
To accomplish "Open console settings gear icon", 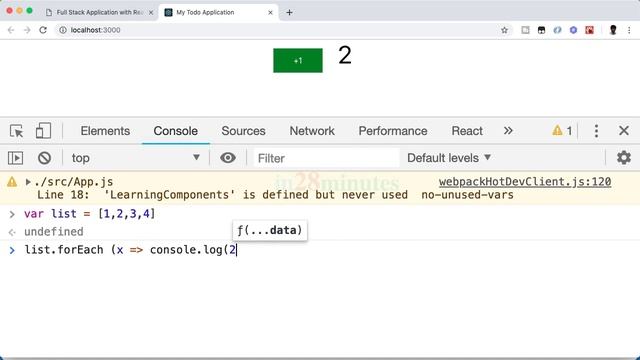I will [x=624, y=158].
